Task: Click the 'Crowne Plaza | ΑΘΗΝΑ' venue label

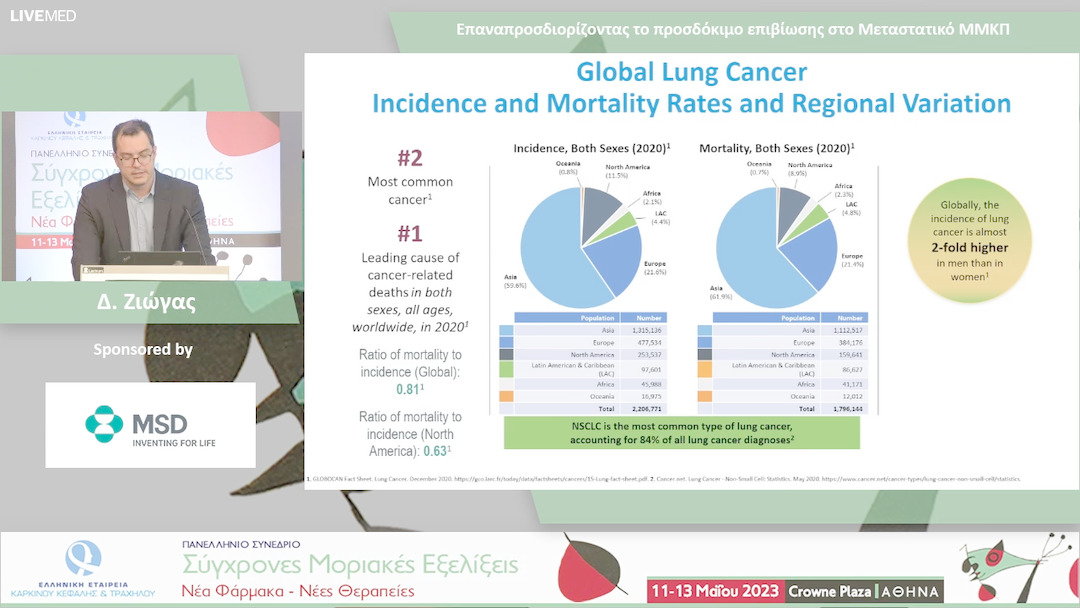Action: [x=864, y=590]
